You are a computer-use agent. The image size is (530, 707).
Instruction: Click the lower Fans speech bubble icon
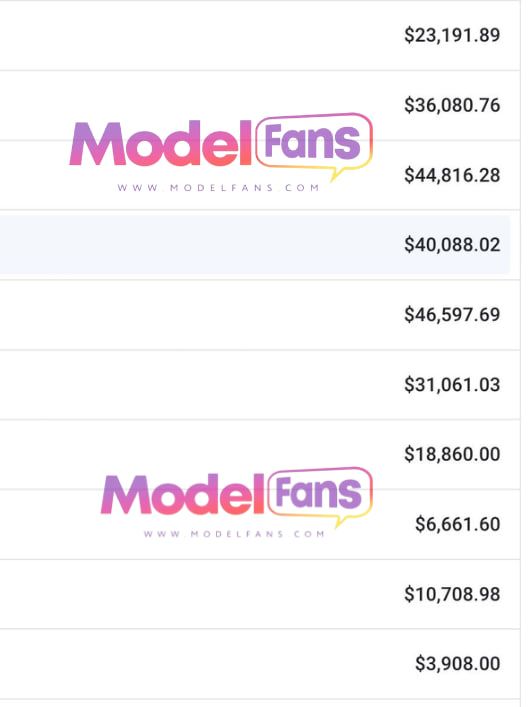click(321, 497)
